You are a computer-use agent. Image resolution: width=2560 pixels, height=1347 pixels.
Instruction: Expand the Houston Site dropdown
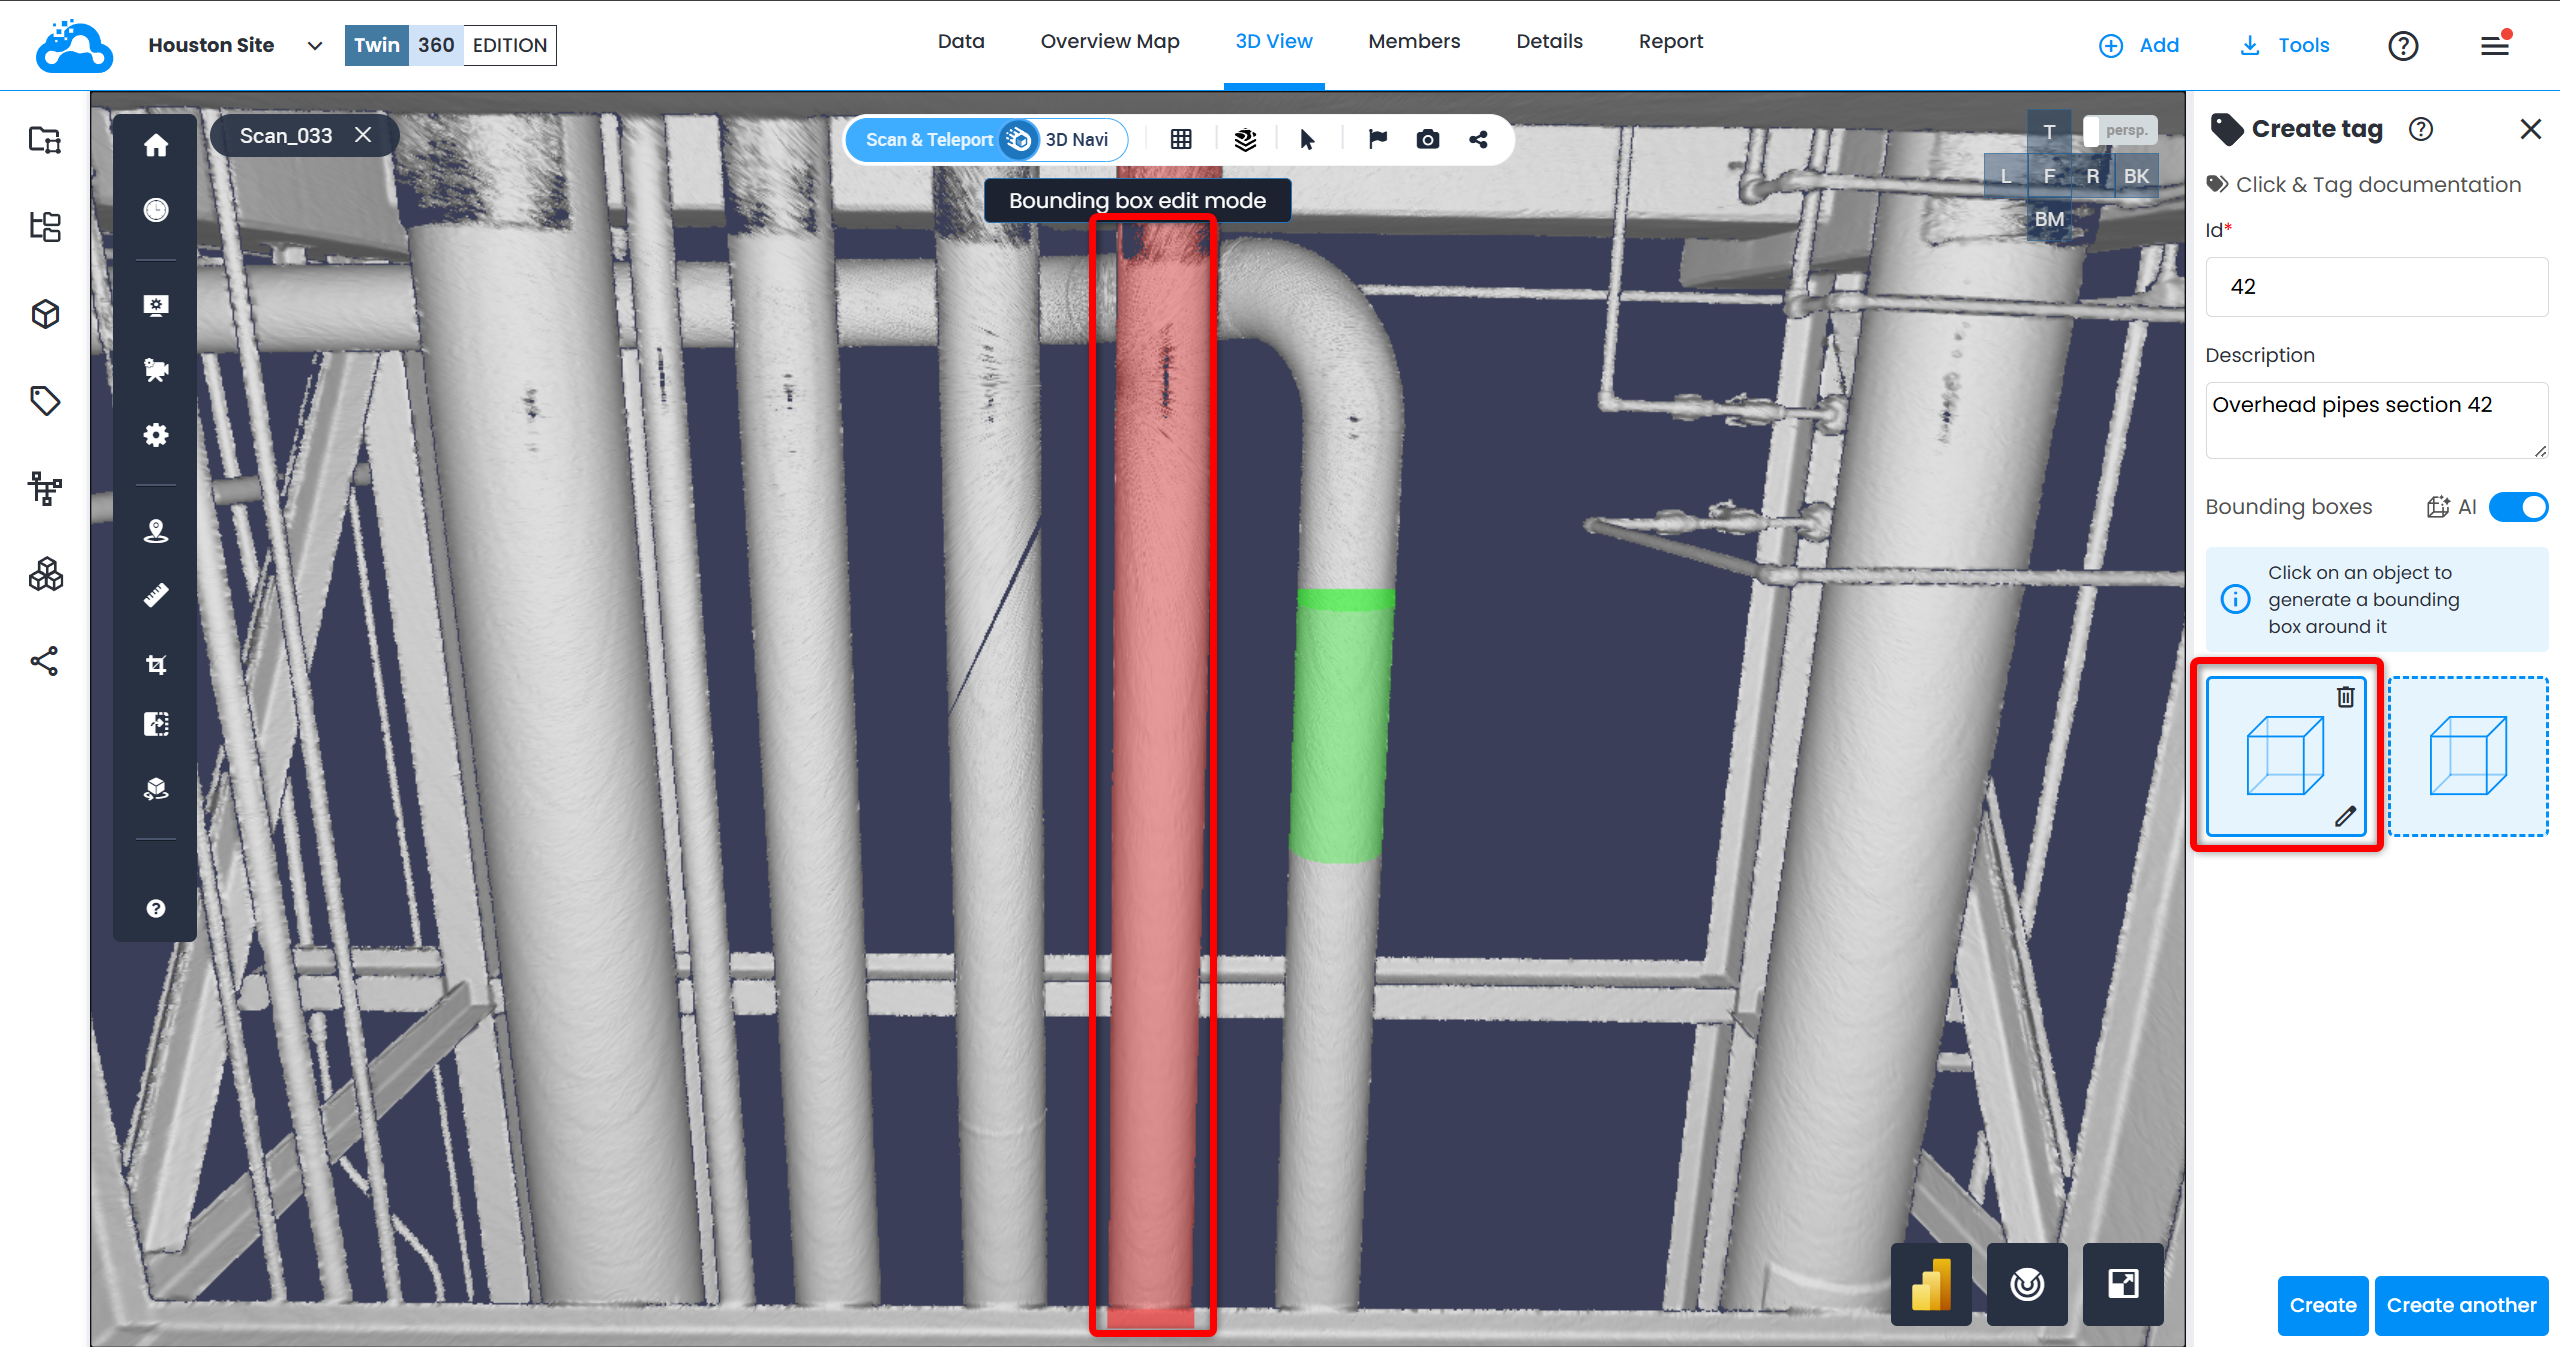[x=314, y=45]
